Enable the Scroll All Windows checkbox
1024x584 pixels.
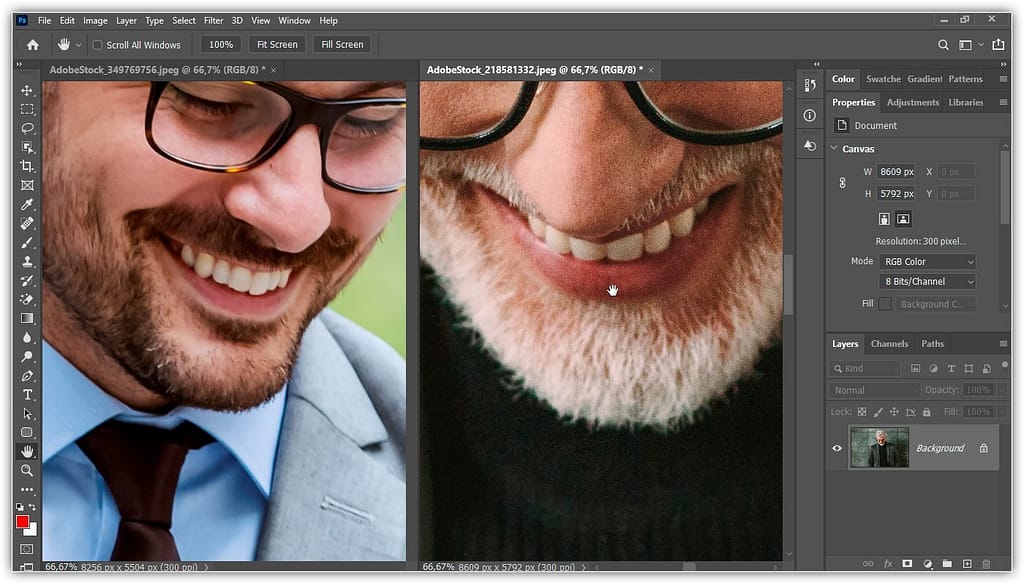tap(98, 45)
